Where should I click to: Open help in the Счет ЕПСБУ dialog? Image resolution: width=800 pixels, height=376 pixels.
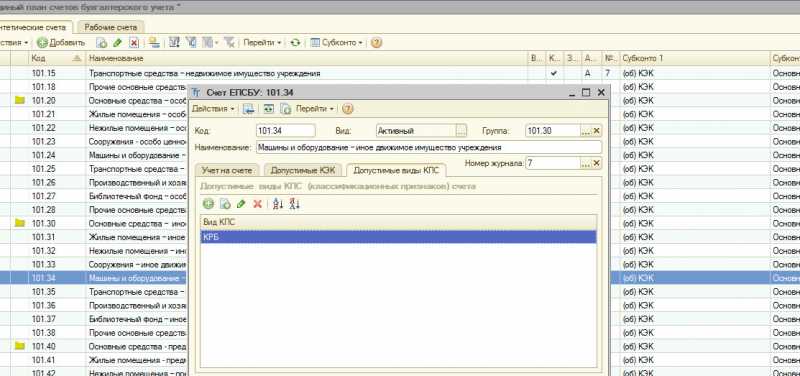click(347, 109)
